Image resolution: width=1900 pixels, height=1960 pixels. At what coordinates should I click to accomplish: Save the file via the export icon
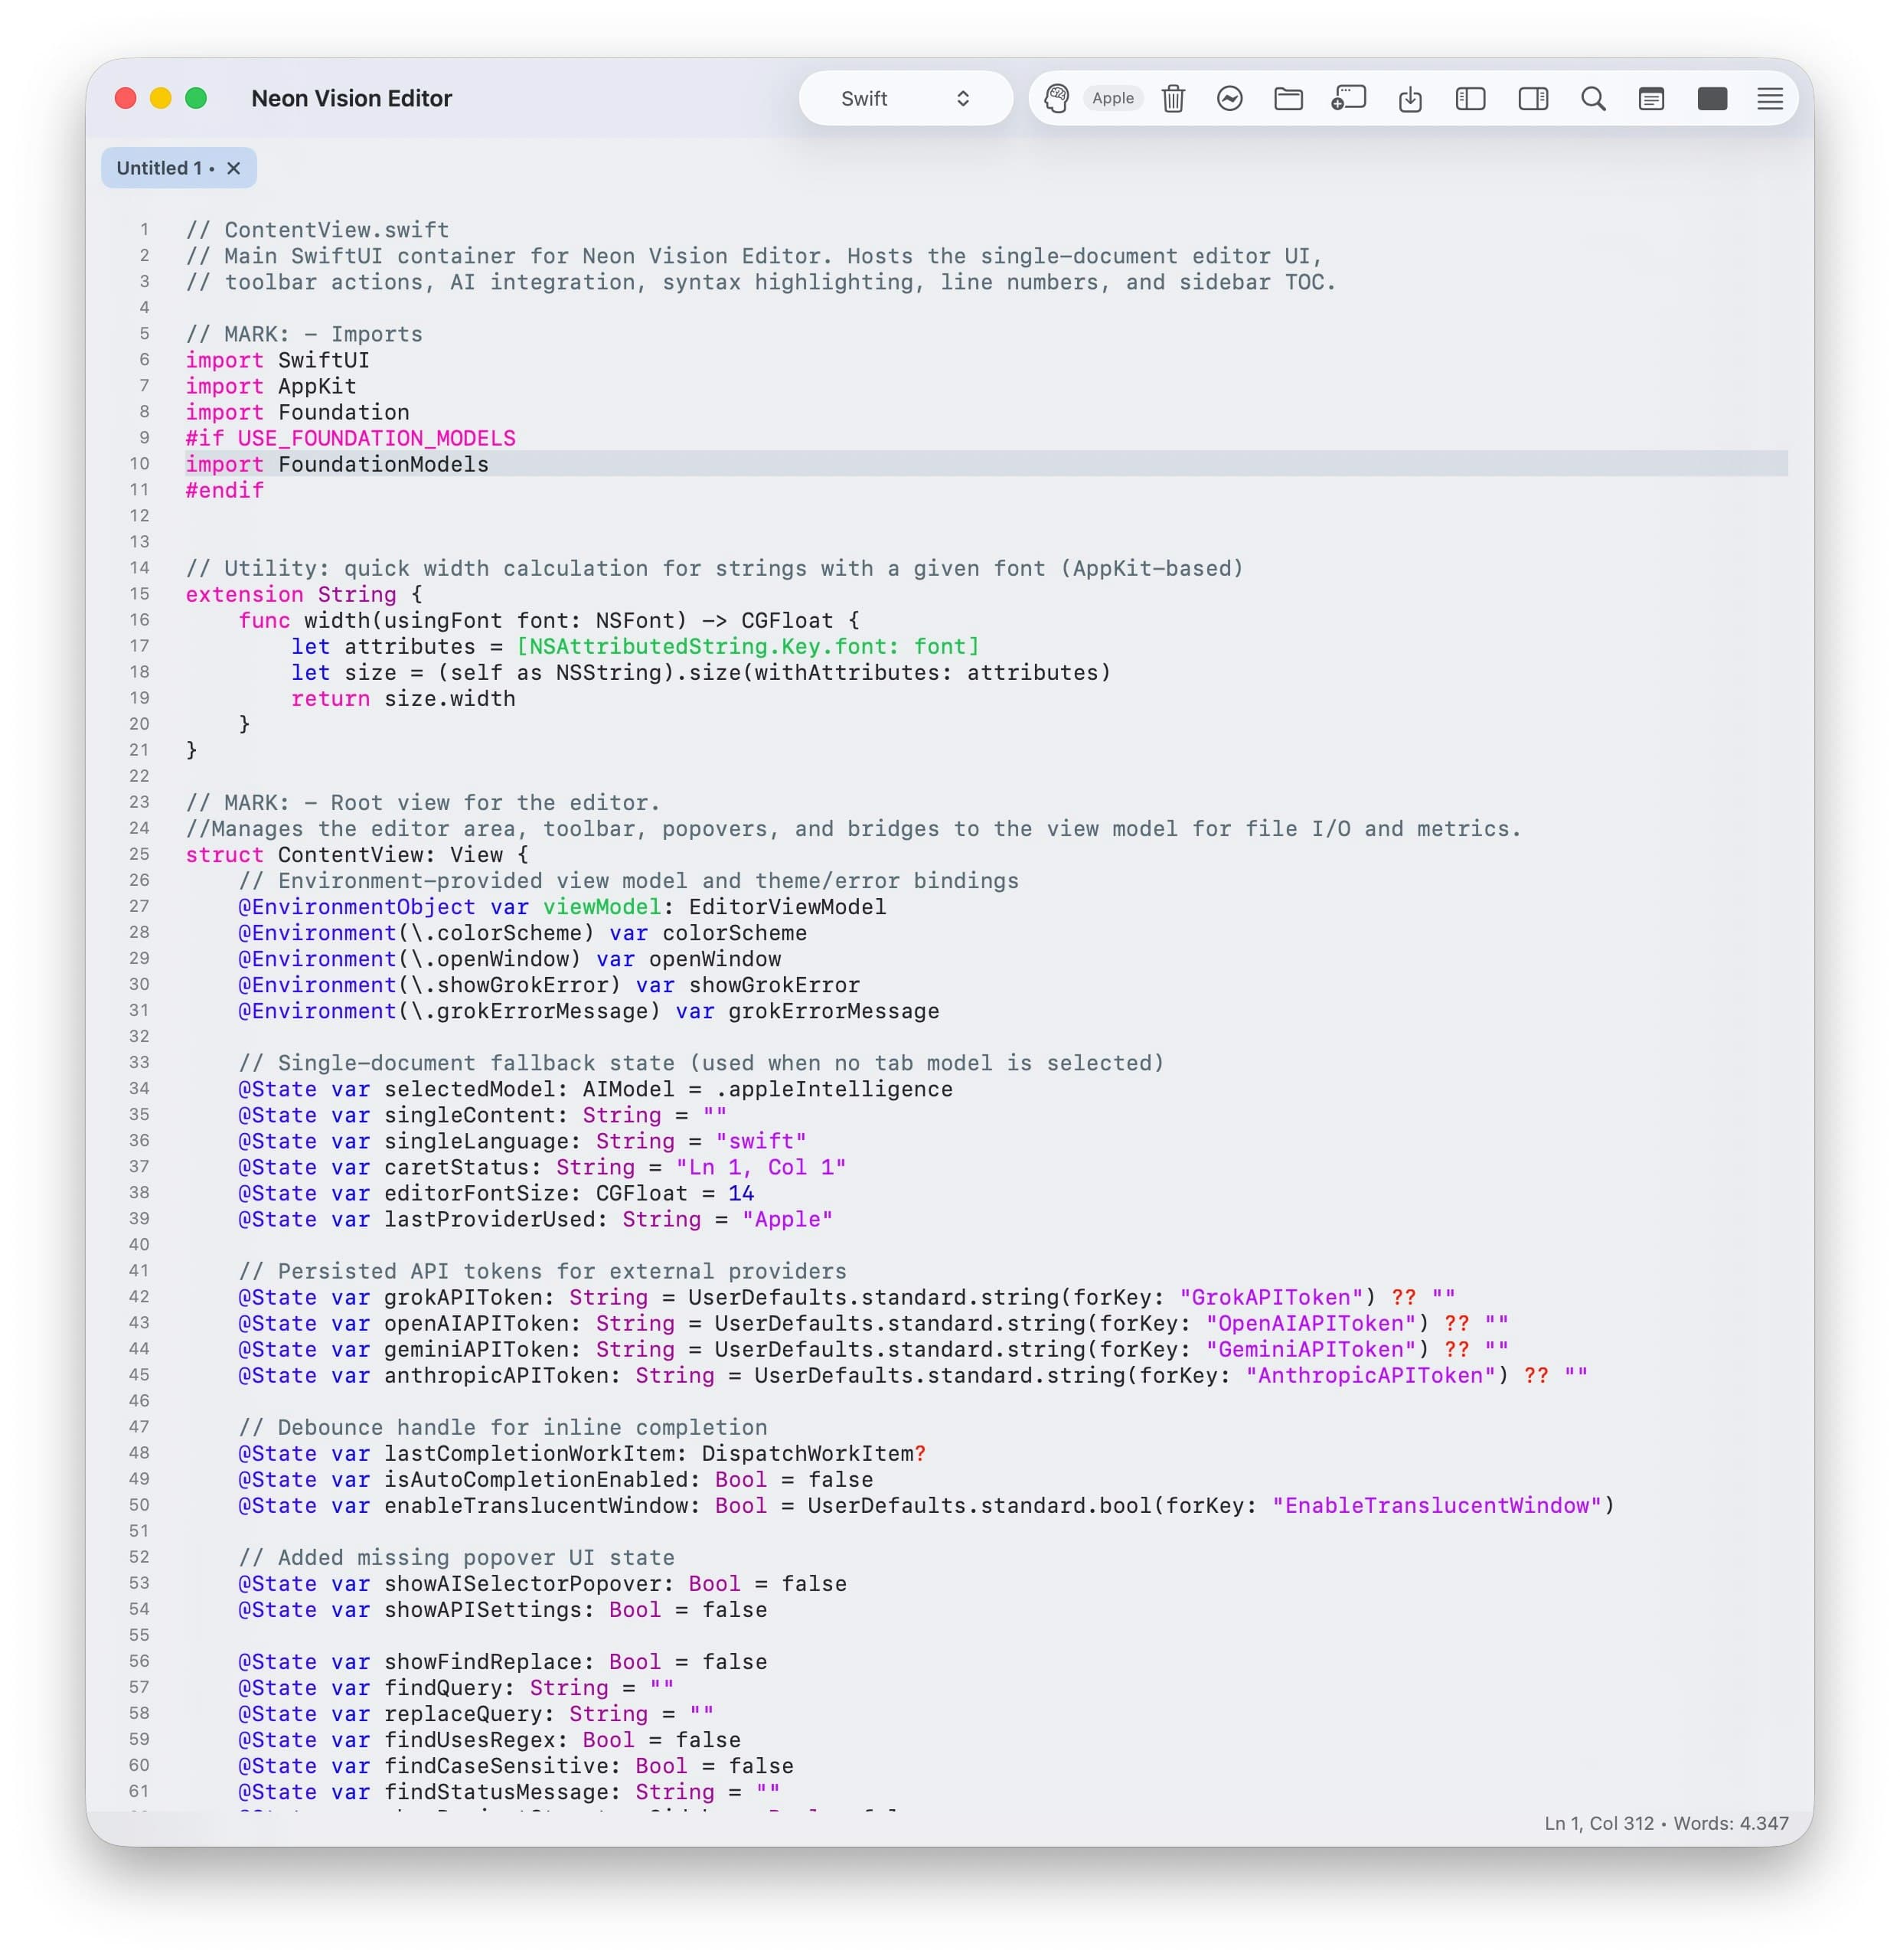[x=1410, y=98]
